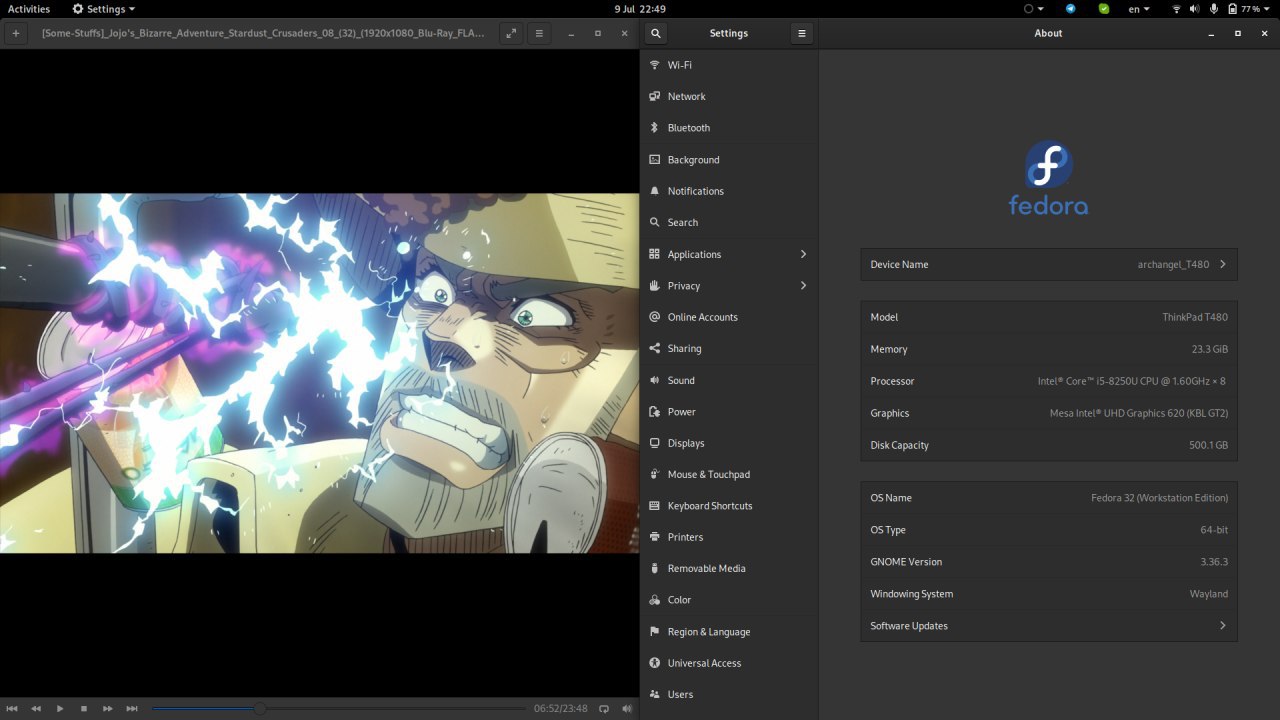Click the Disk Capacity 500.1 GB value
Image resolution: width=1280 pixels, height=720 pixels.
tap(1208, 445)
